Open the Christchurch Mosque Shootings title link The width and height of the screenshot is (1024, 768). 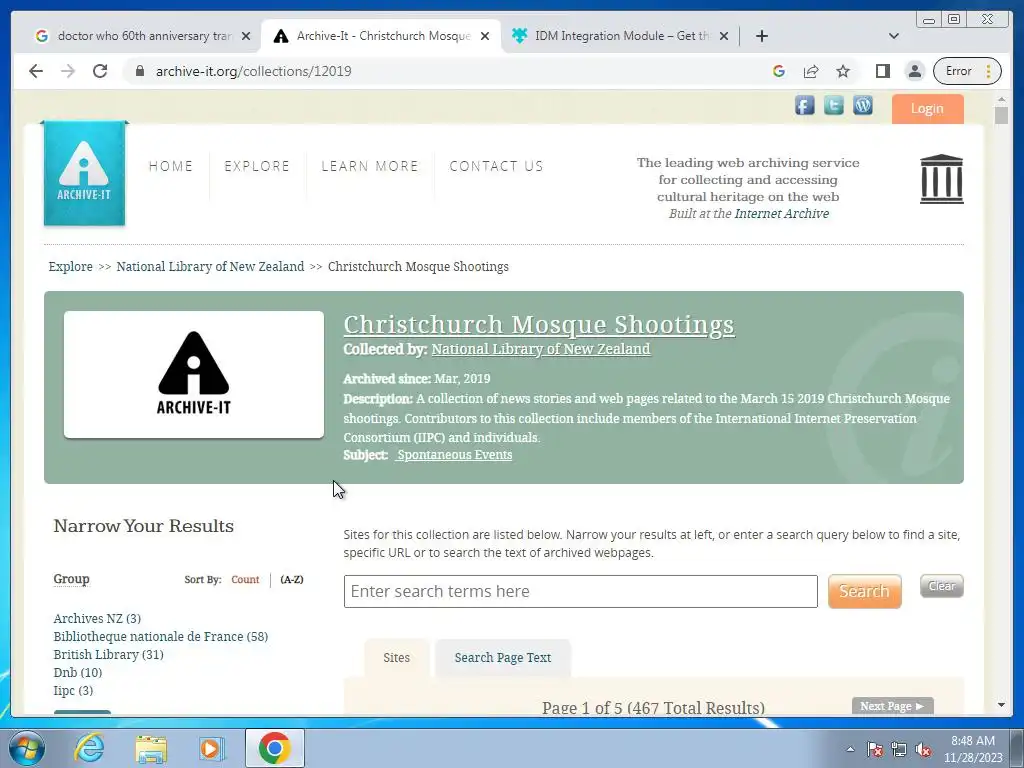[539, 325]
